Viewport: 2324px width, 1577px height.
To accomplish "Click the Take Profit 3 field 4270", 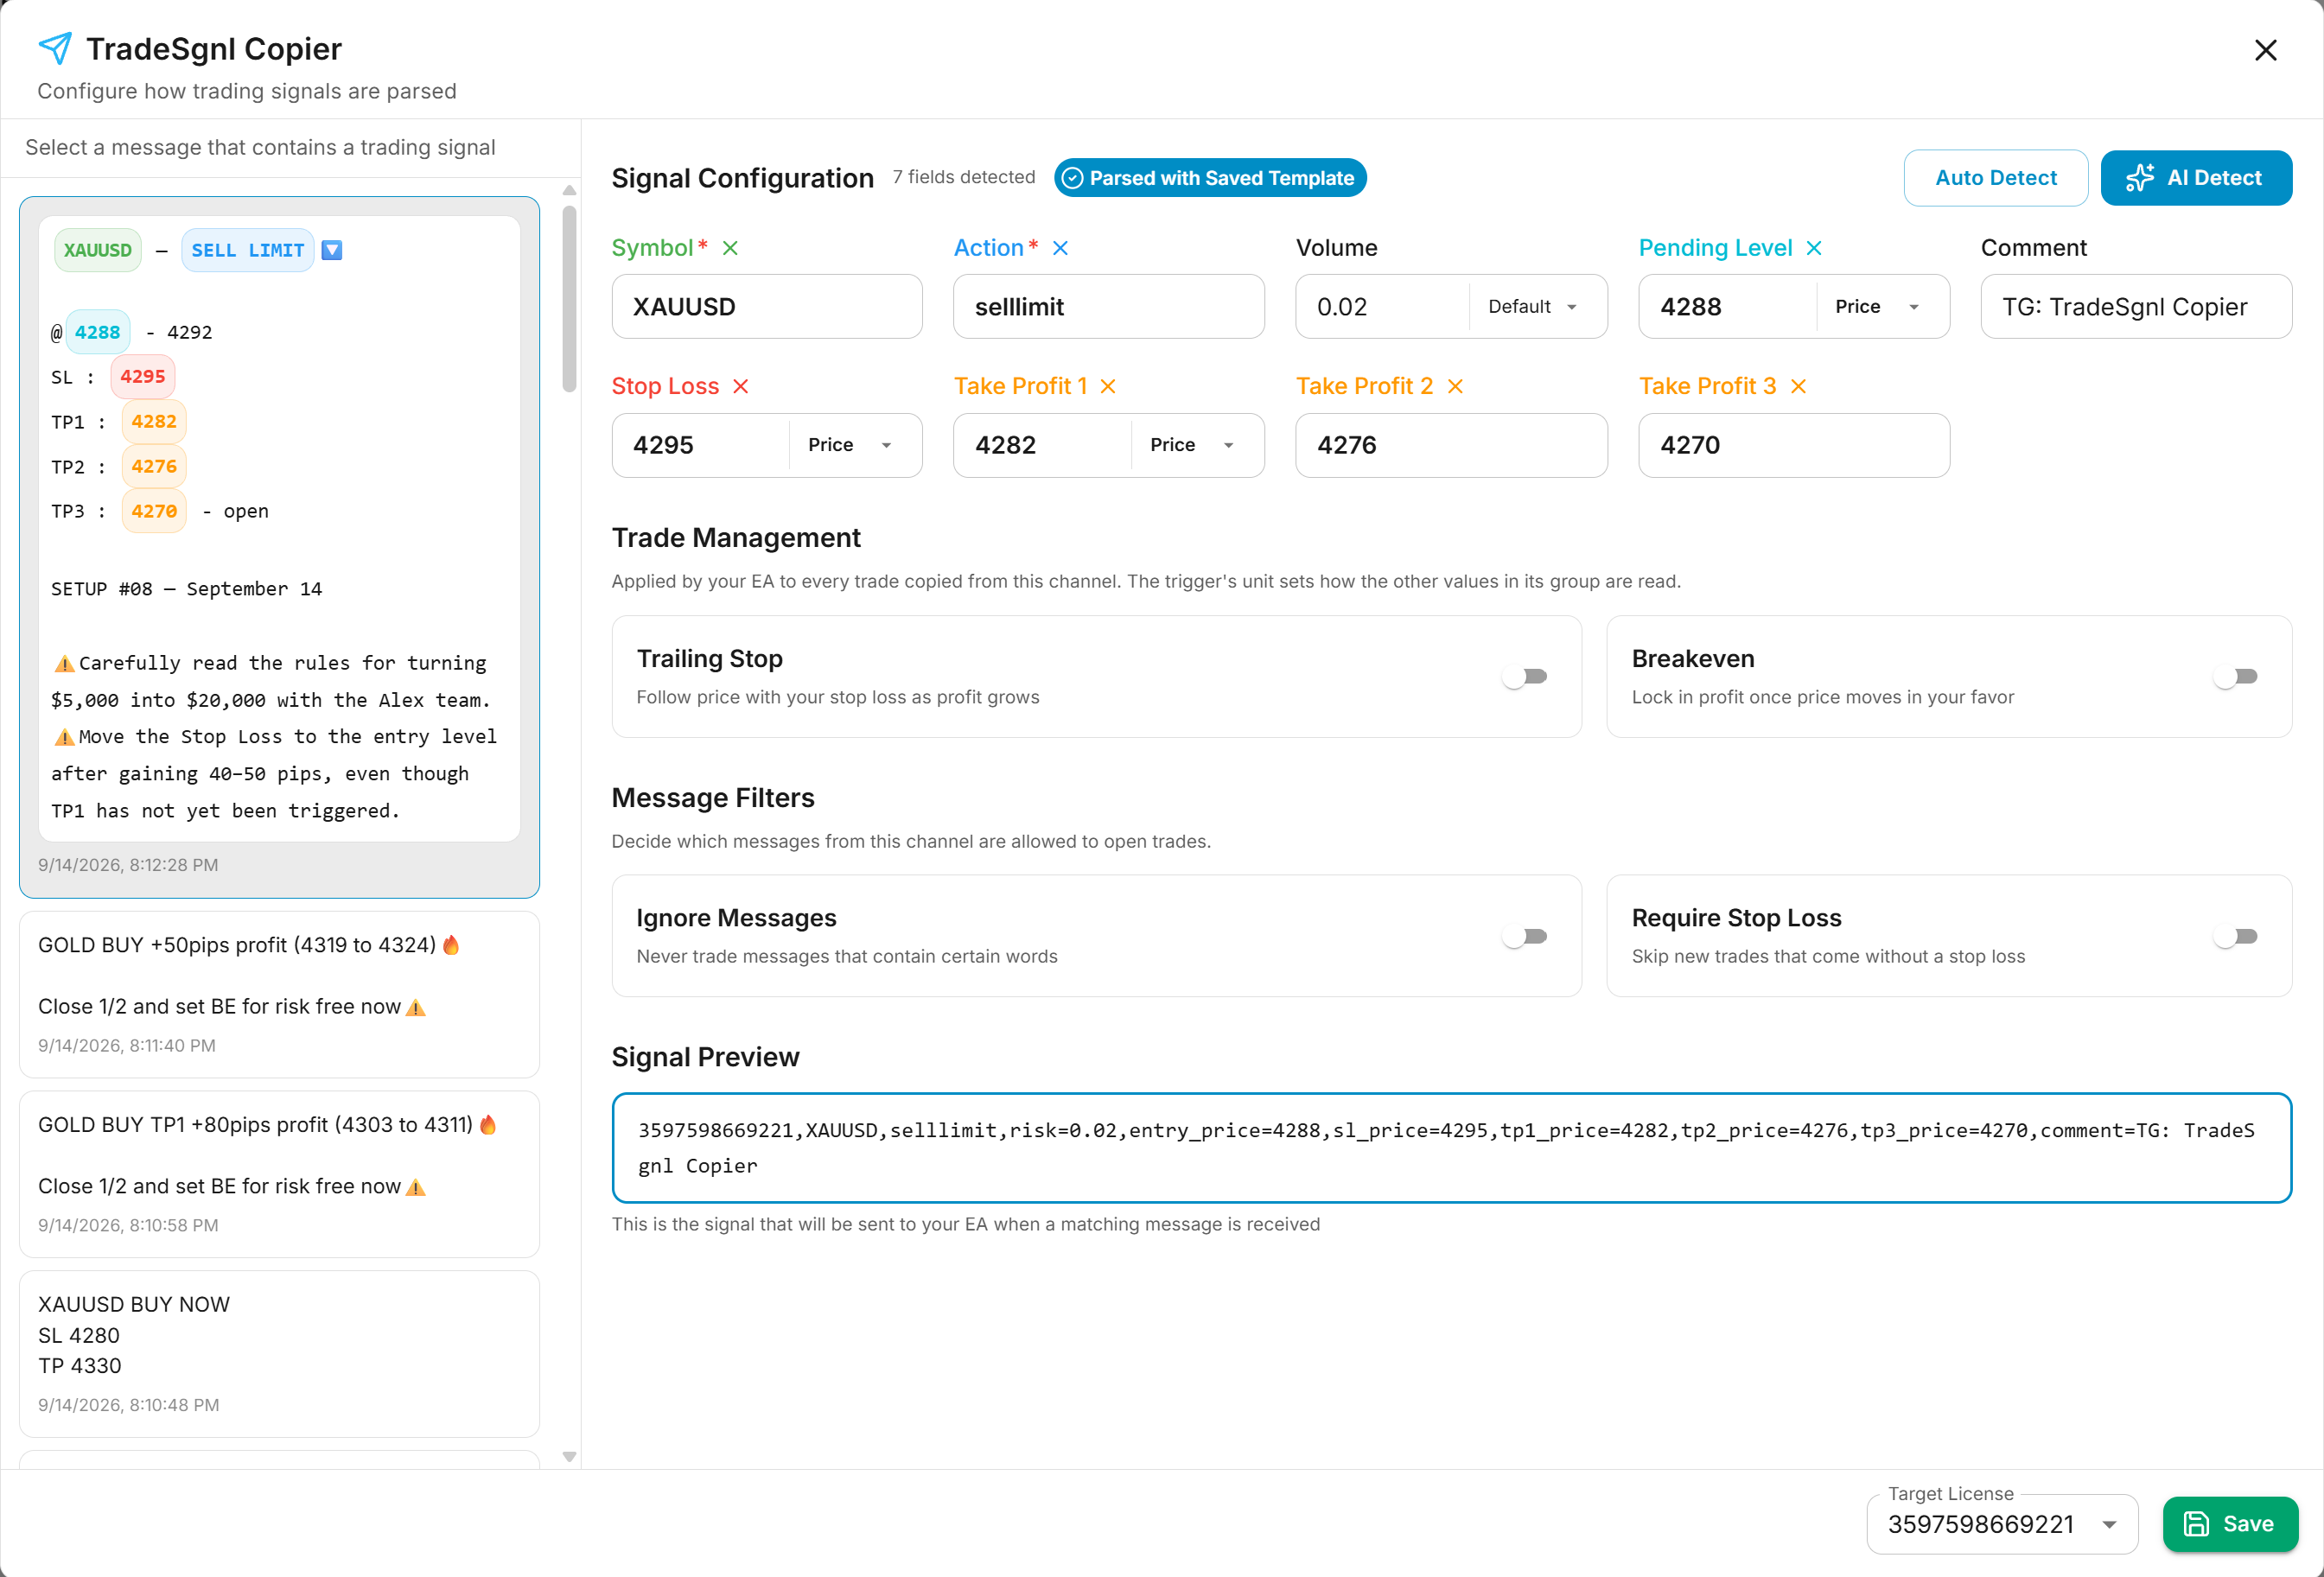I will pyautogui.click(x=1794, y=445).
